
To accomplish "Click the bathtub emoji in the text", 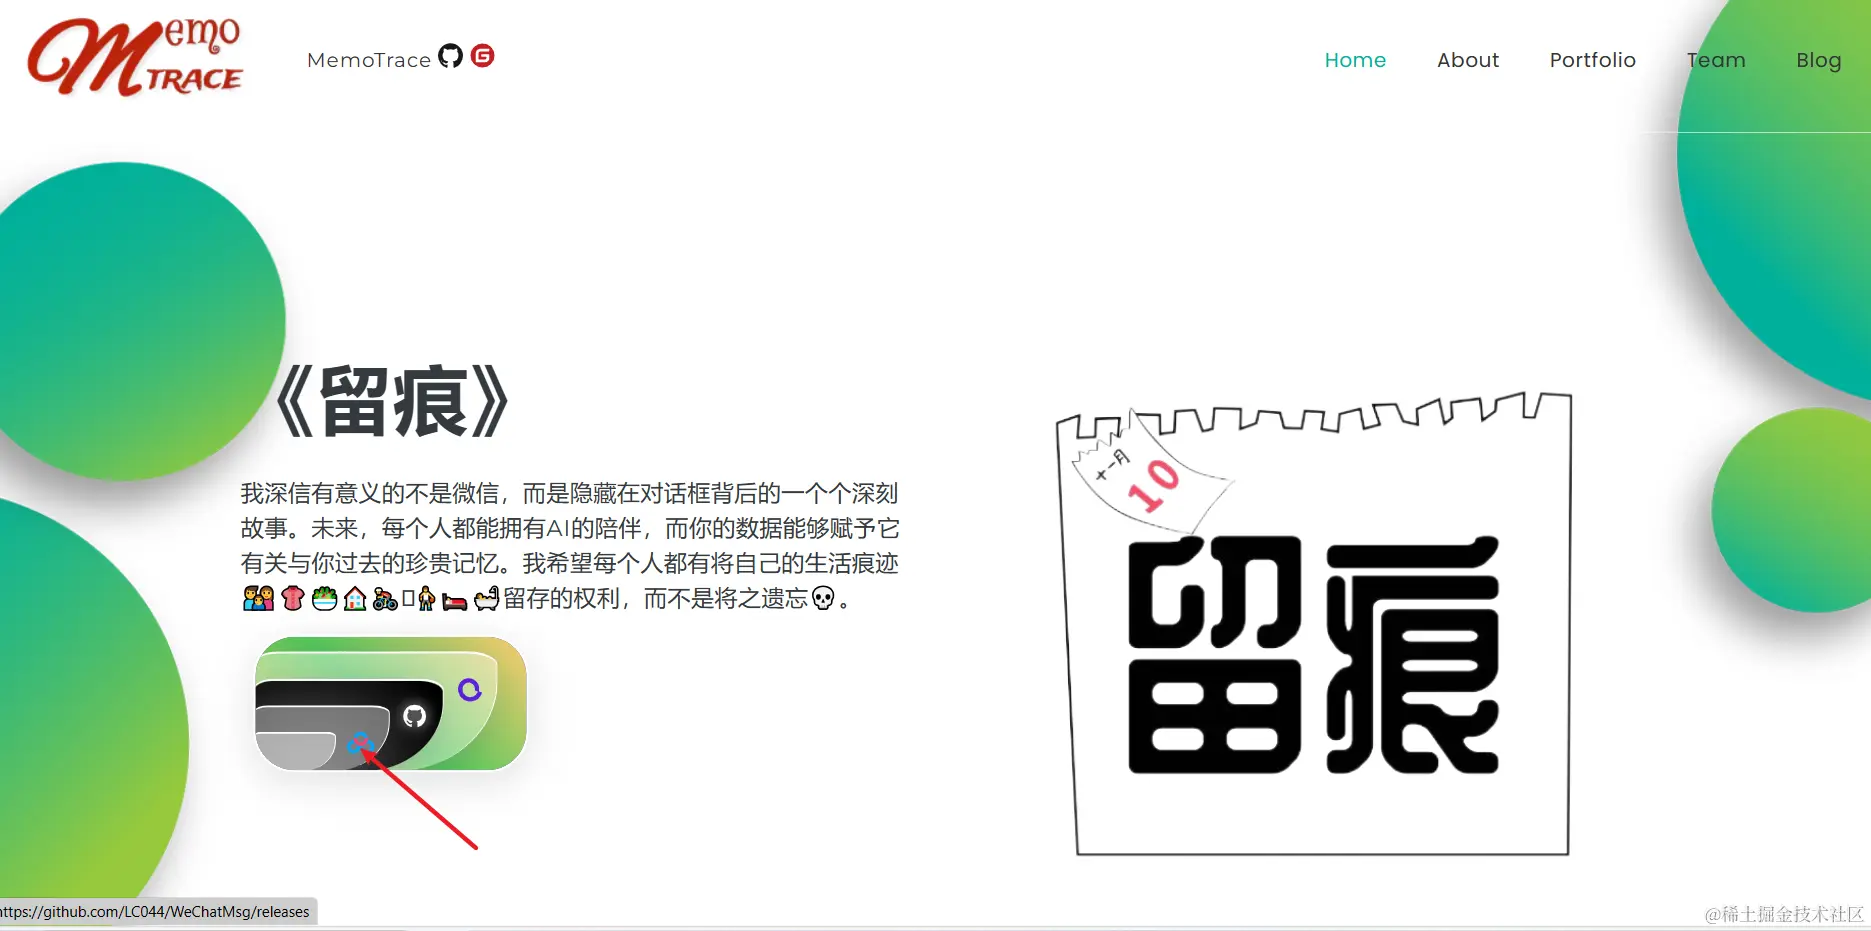I will [484, 600].
